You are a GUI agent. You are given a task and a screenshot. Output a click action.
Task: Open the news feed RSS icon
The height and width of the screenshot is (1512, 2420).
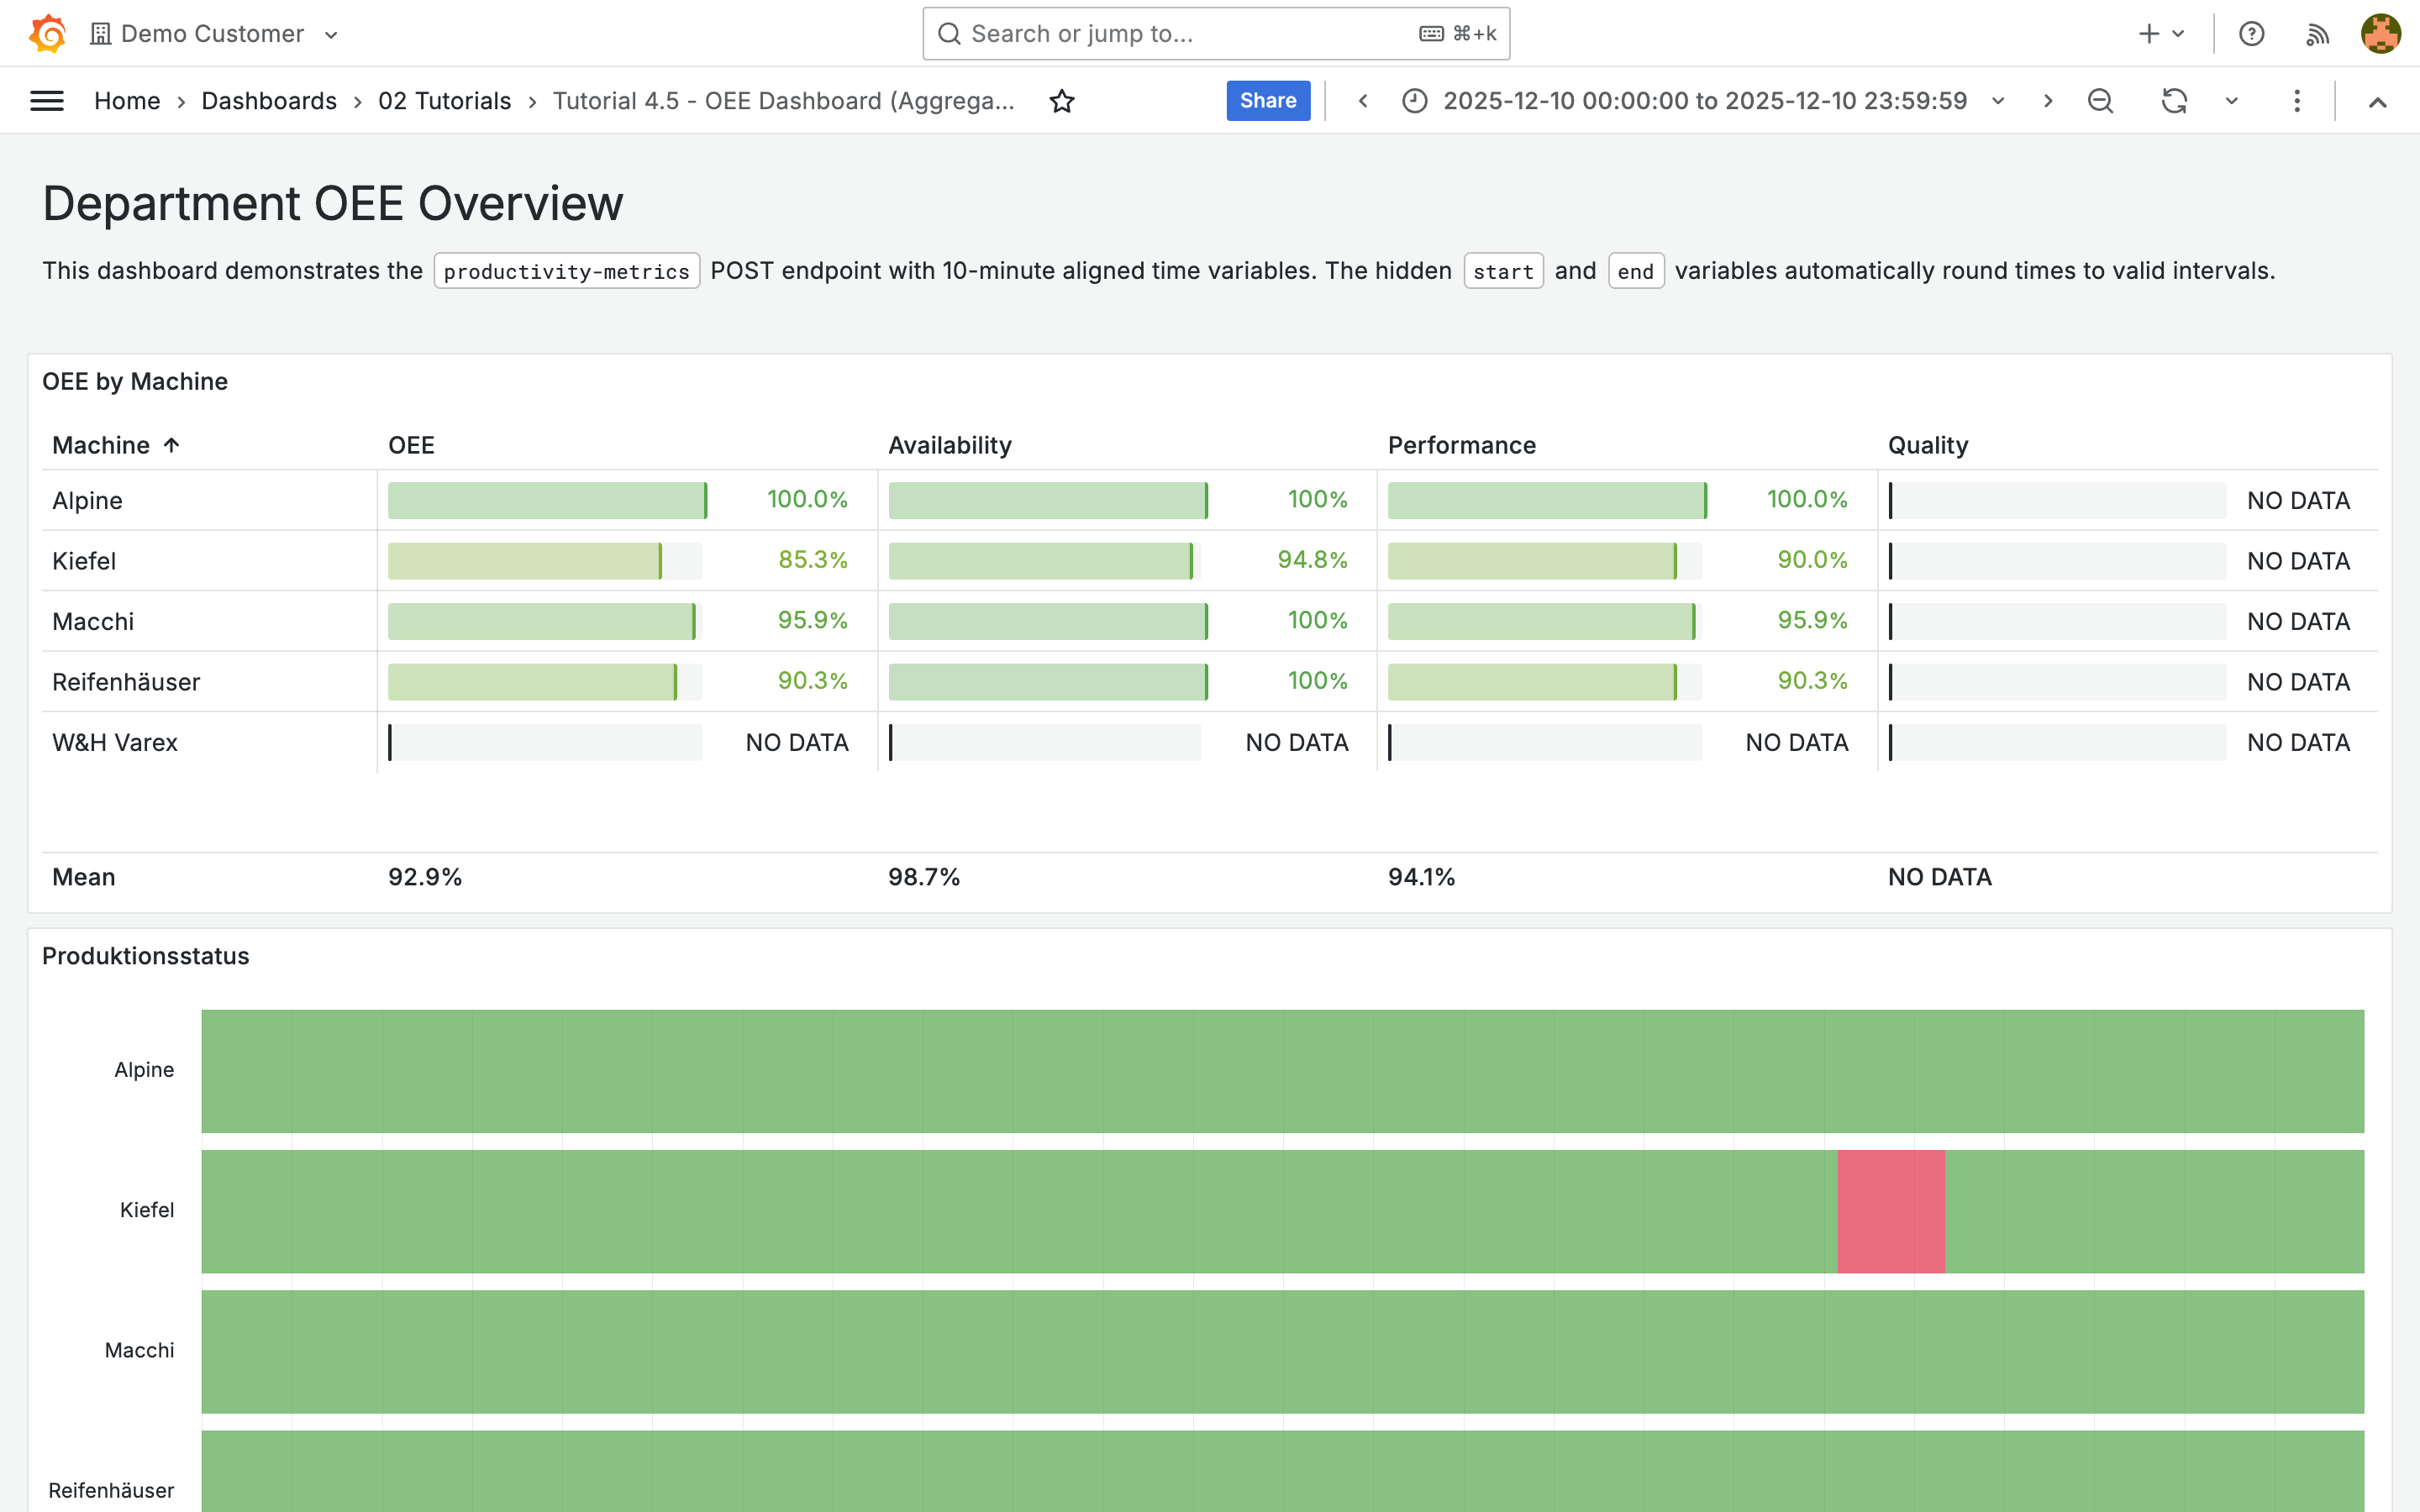point(2317,34)
